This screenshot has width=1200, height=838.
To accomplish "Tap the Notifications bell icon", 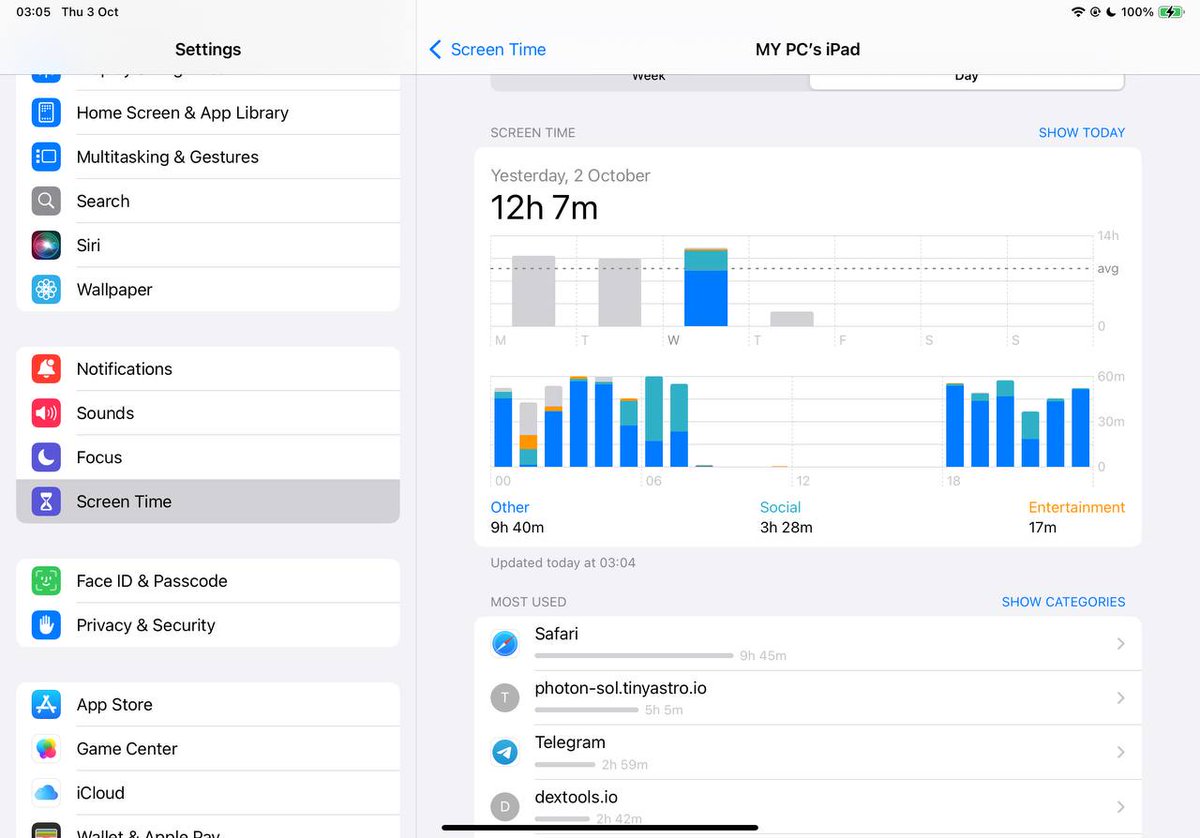I will tap(46, 369).
